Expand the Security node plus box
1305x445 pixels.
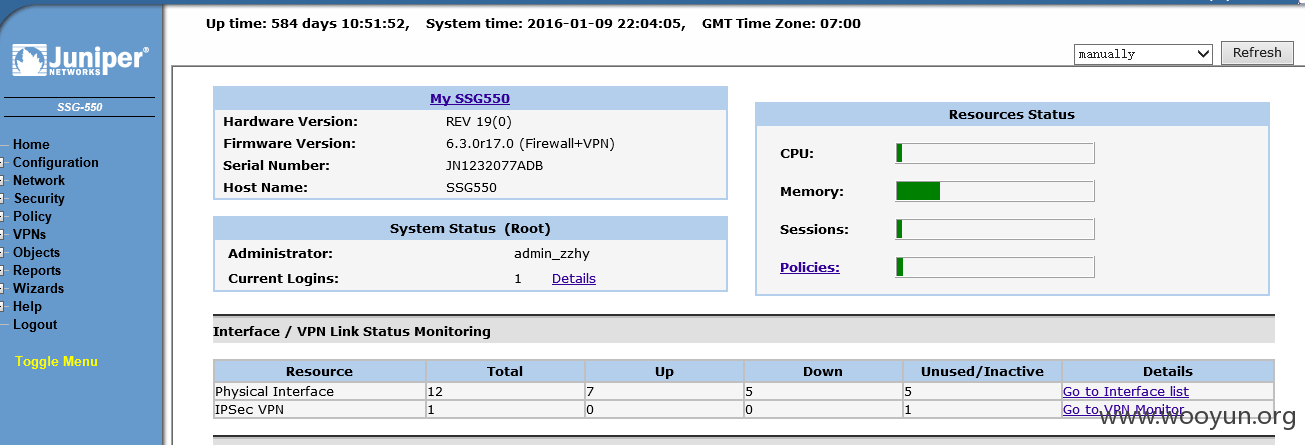[3, 199]
